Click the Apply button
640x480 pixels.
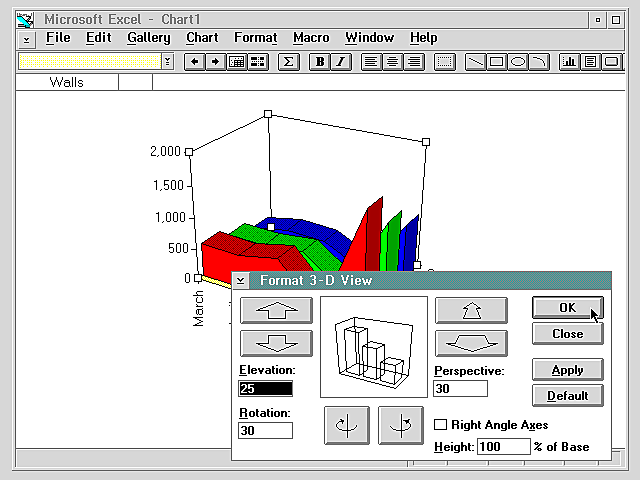pos(567,370)
